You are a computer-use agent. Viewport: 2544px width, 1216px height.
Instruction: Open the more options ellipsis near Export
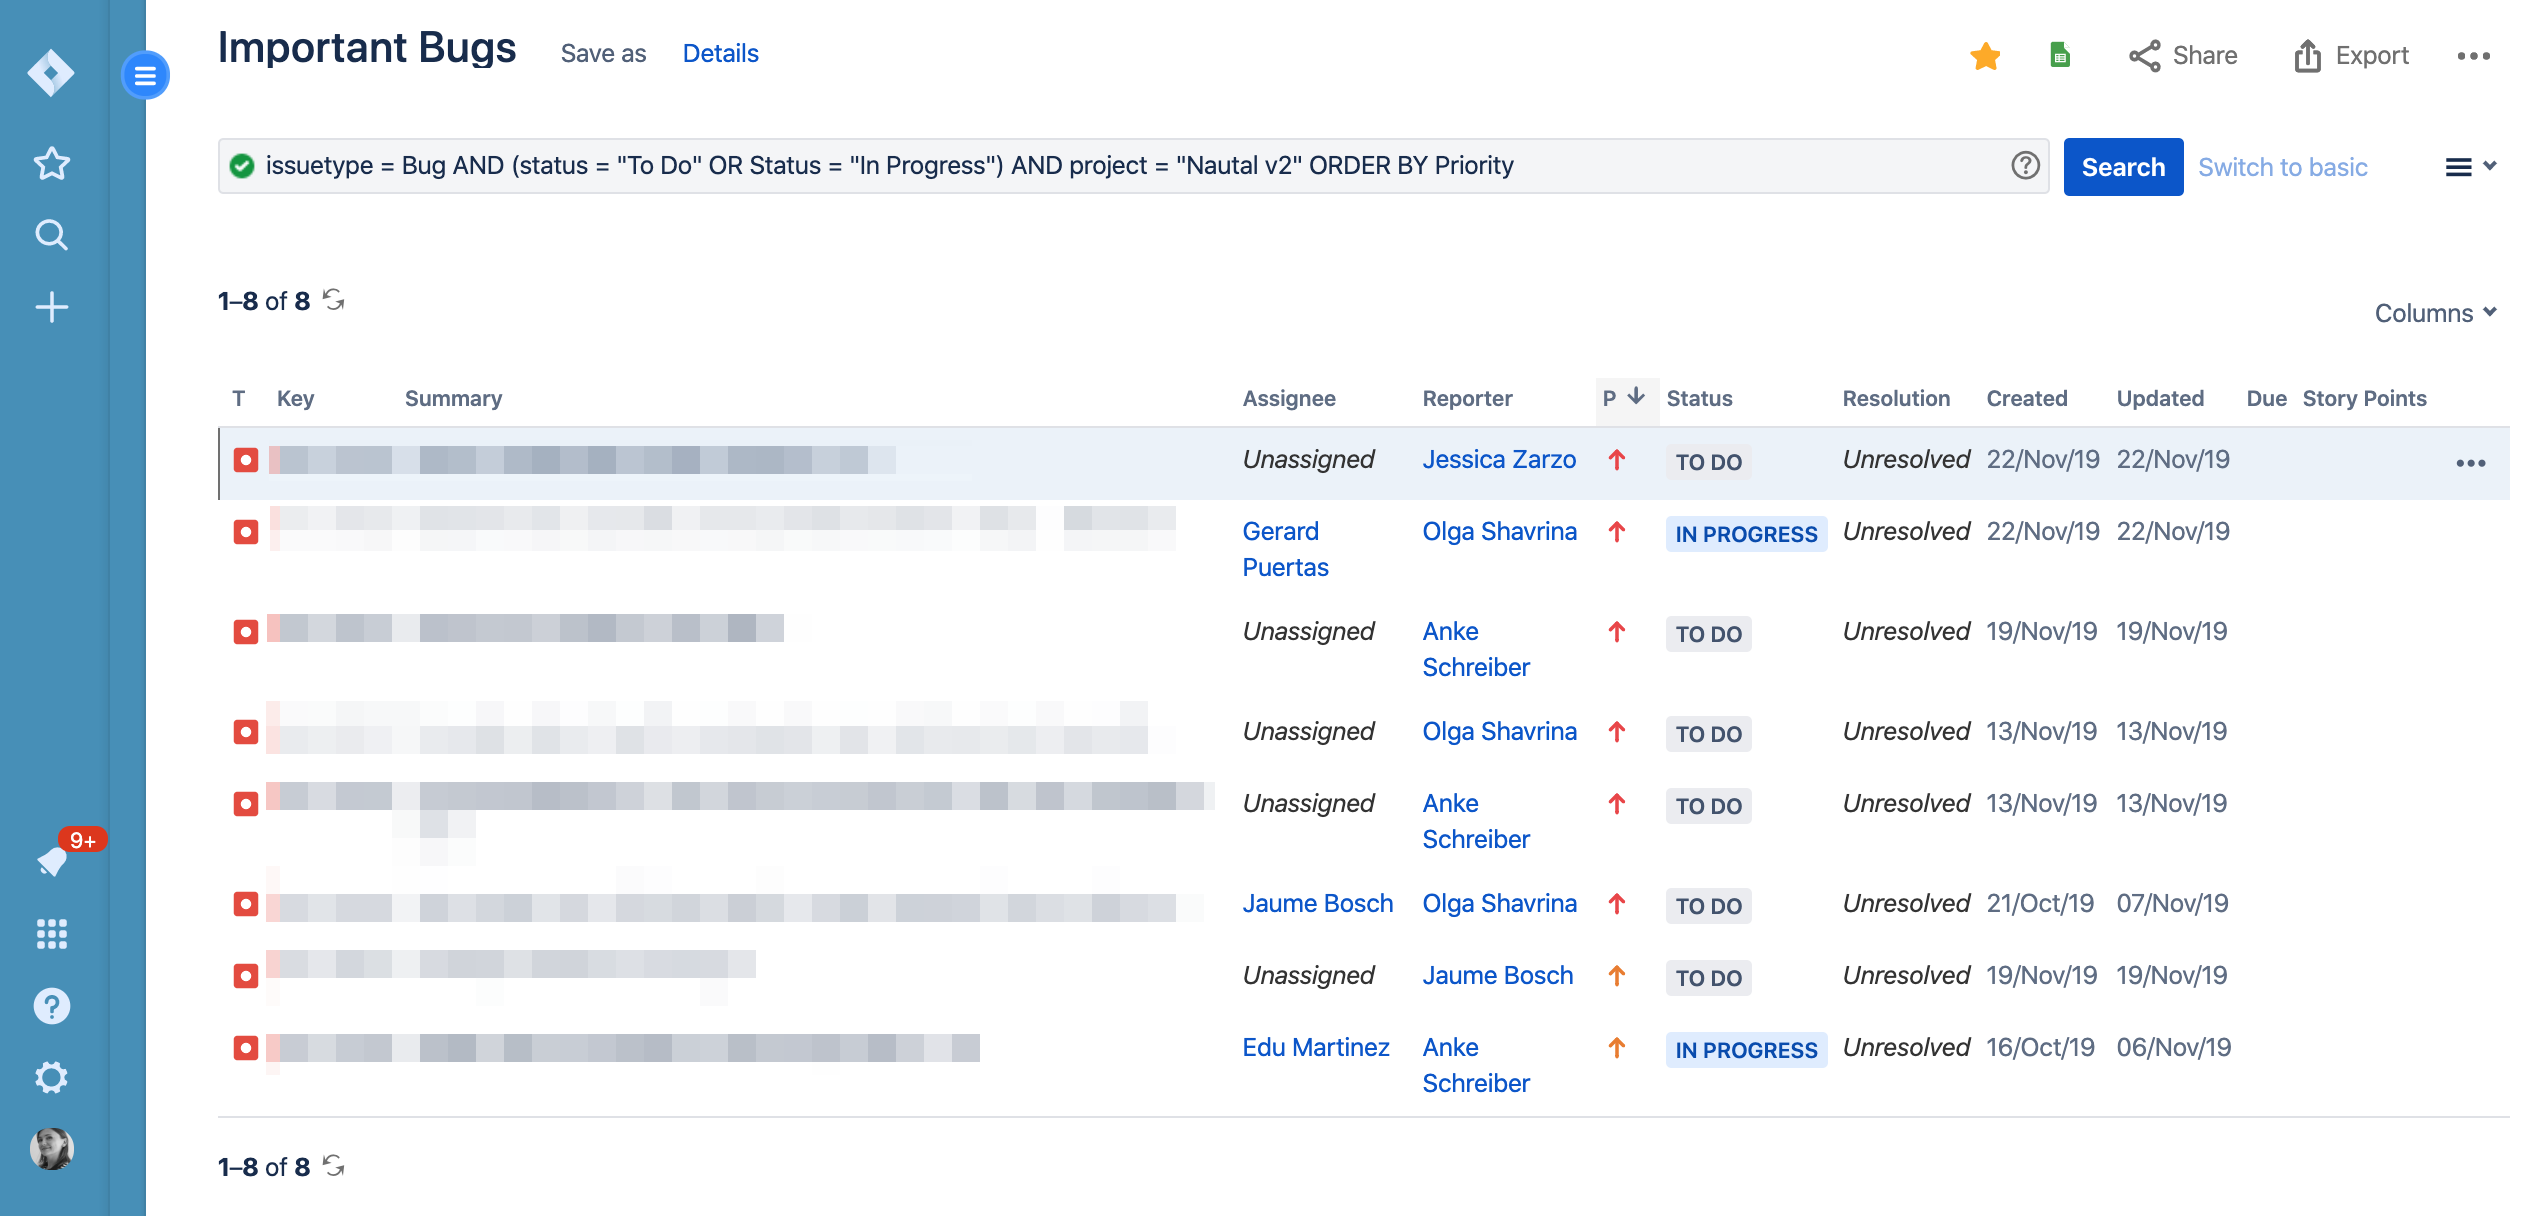[x=2474, y=57]
